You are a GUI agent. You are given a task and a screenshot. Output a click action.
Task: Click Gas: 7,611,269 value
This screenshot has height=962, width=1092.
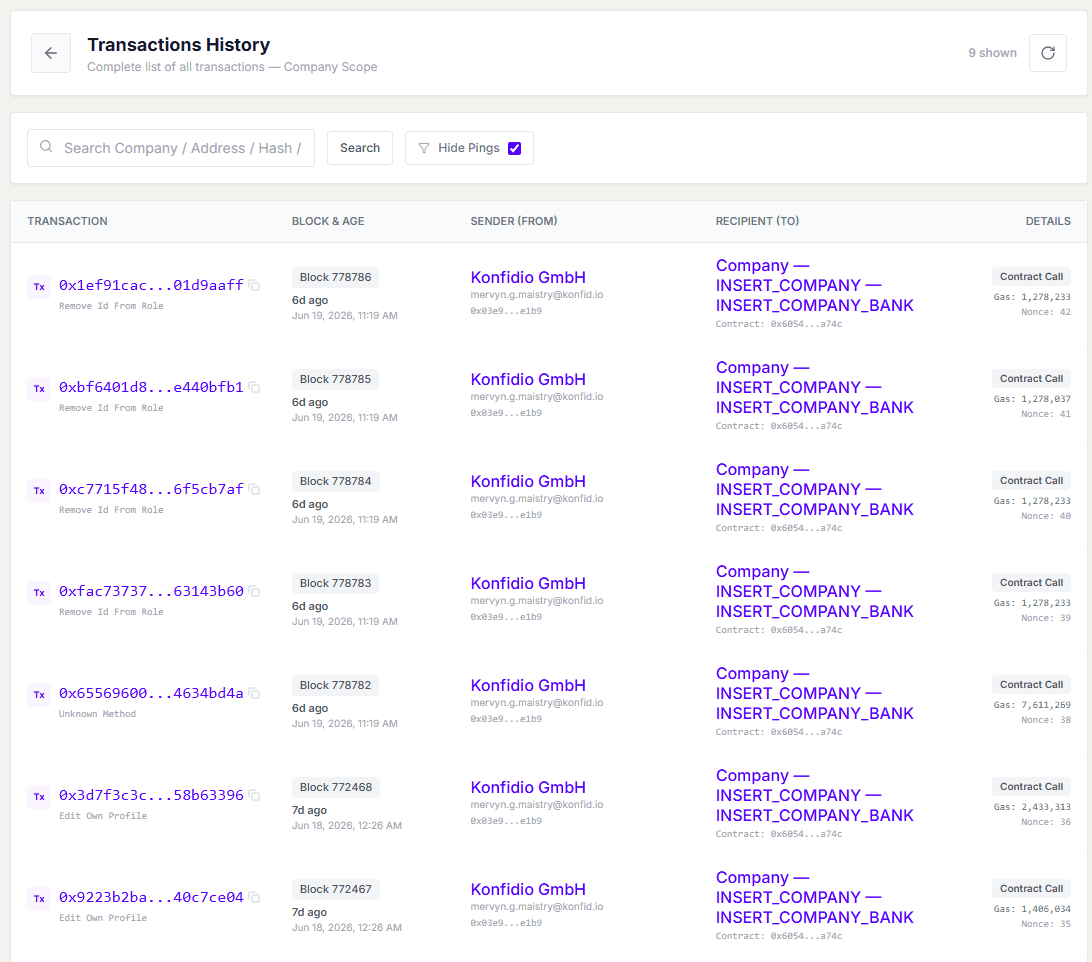click(x=1032, y=705)
